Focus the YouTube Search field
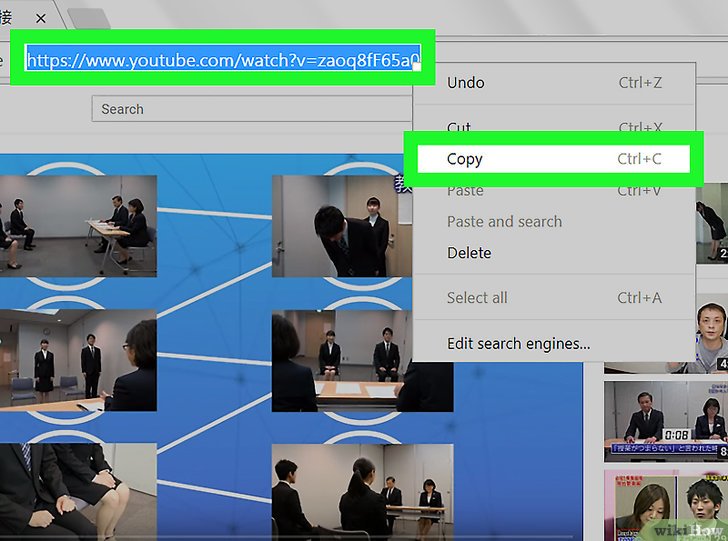Viewport: 728px width, 541px height. pyautogui.click(x=250, y=109)
